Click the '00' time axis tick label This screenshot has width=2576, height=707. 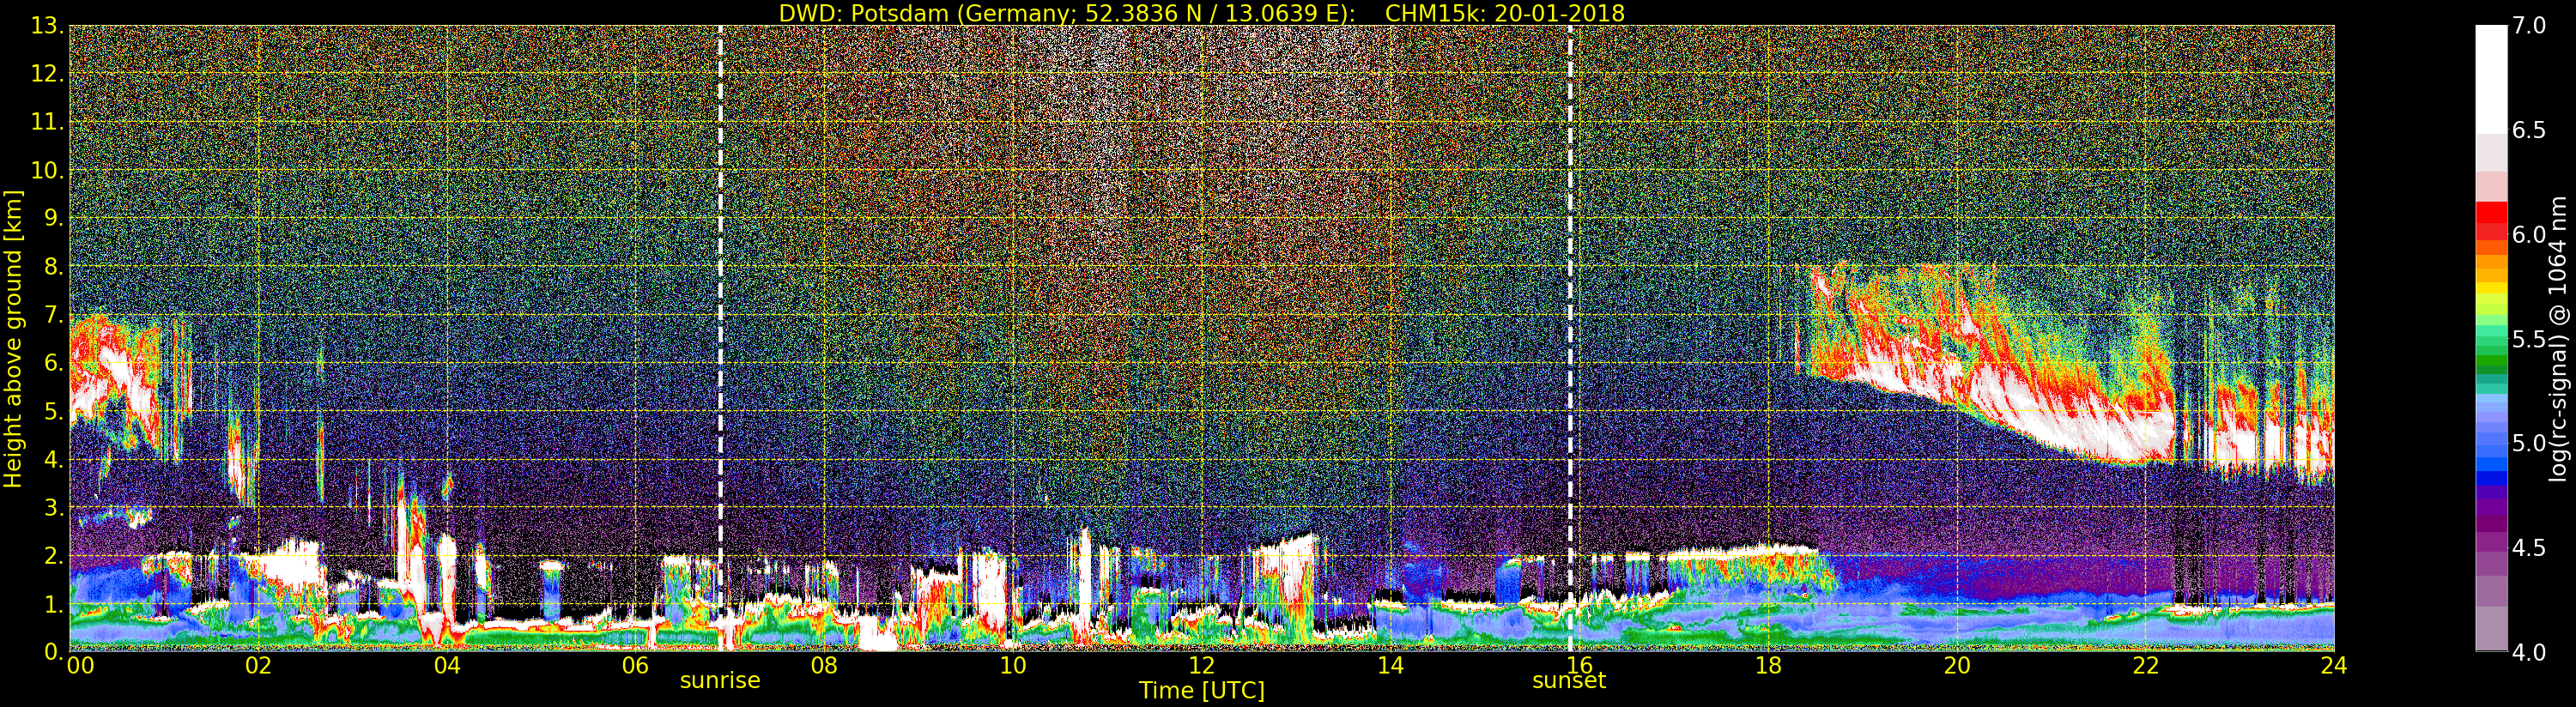pos(80,665)
